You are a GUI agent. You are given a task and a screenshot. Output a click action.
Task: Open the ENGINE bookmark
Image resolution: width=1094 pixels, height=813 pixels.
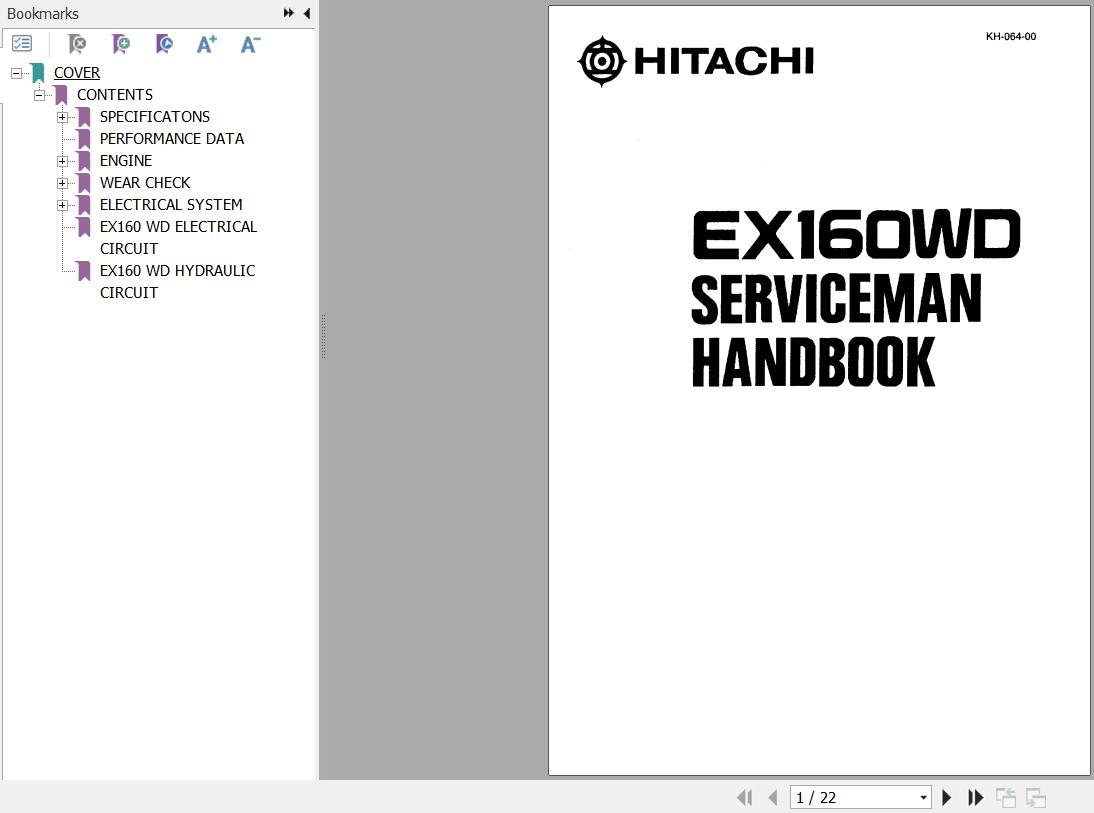point(126,161)
